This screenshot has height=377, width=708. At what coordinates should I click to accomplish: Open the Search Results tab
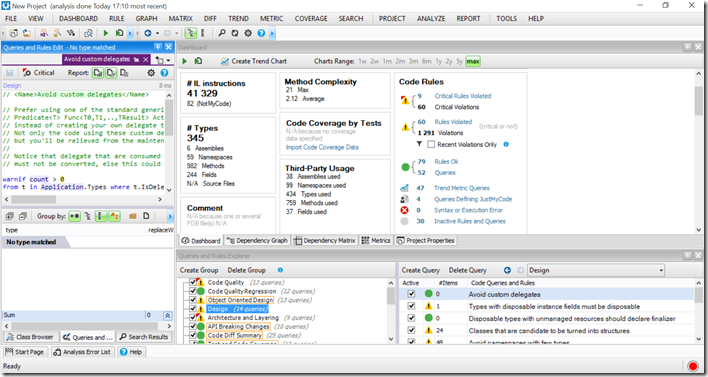[144, 337]
